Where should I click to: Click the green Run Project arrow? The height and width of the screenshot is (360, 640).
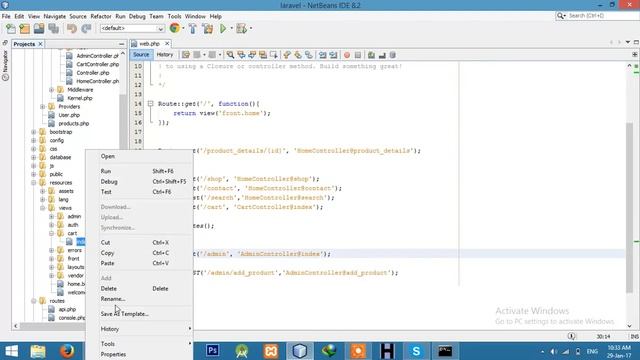(223, 29)
